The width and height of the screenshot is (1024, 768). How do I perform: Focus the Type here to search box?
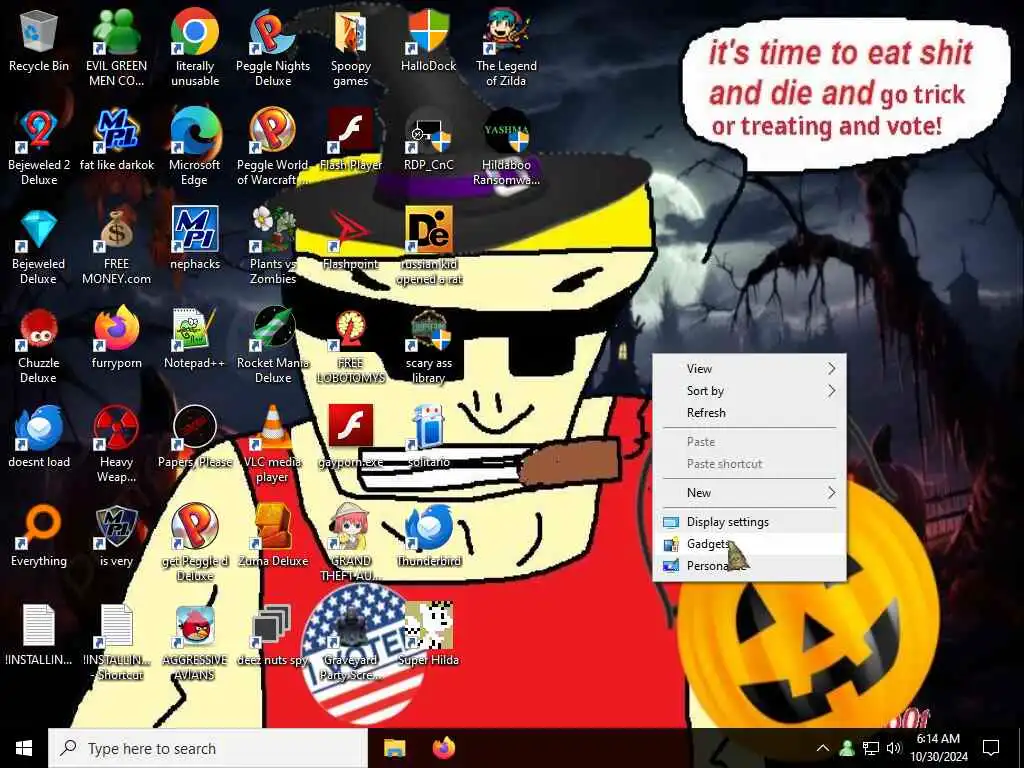tap(208, 748)
